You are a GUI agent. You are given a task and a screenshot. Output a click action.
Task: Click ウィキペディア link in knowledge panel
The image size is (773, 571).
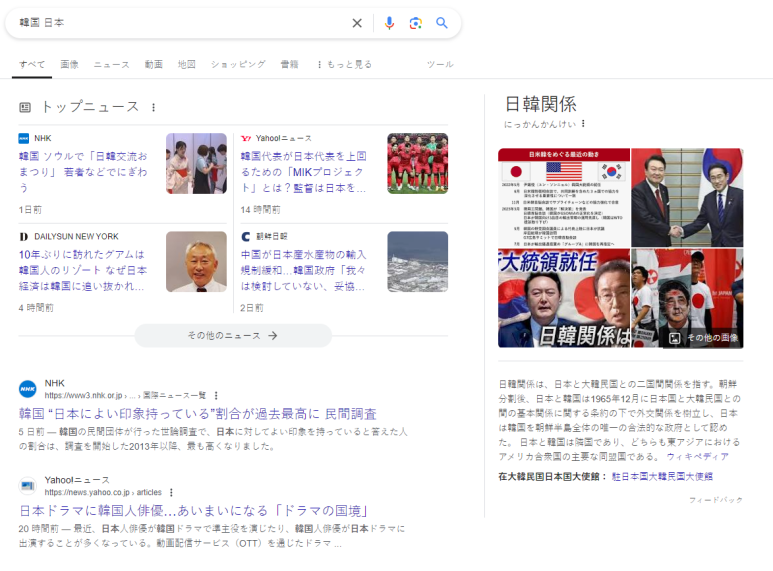698,457
